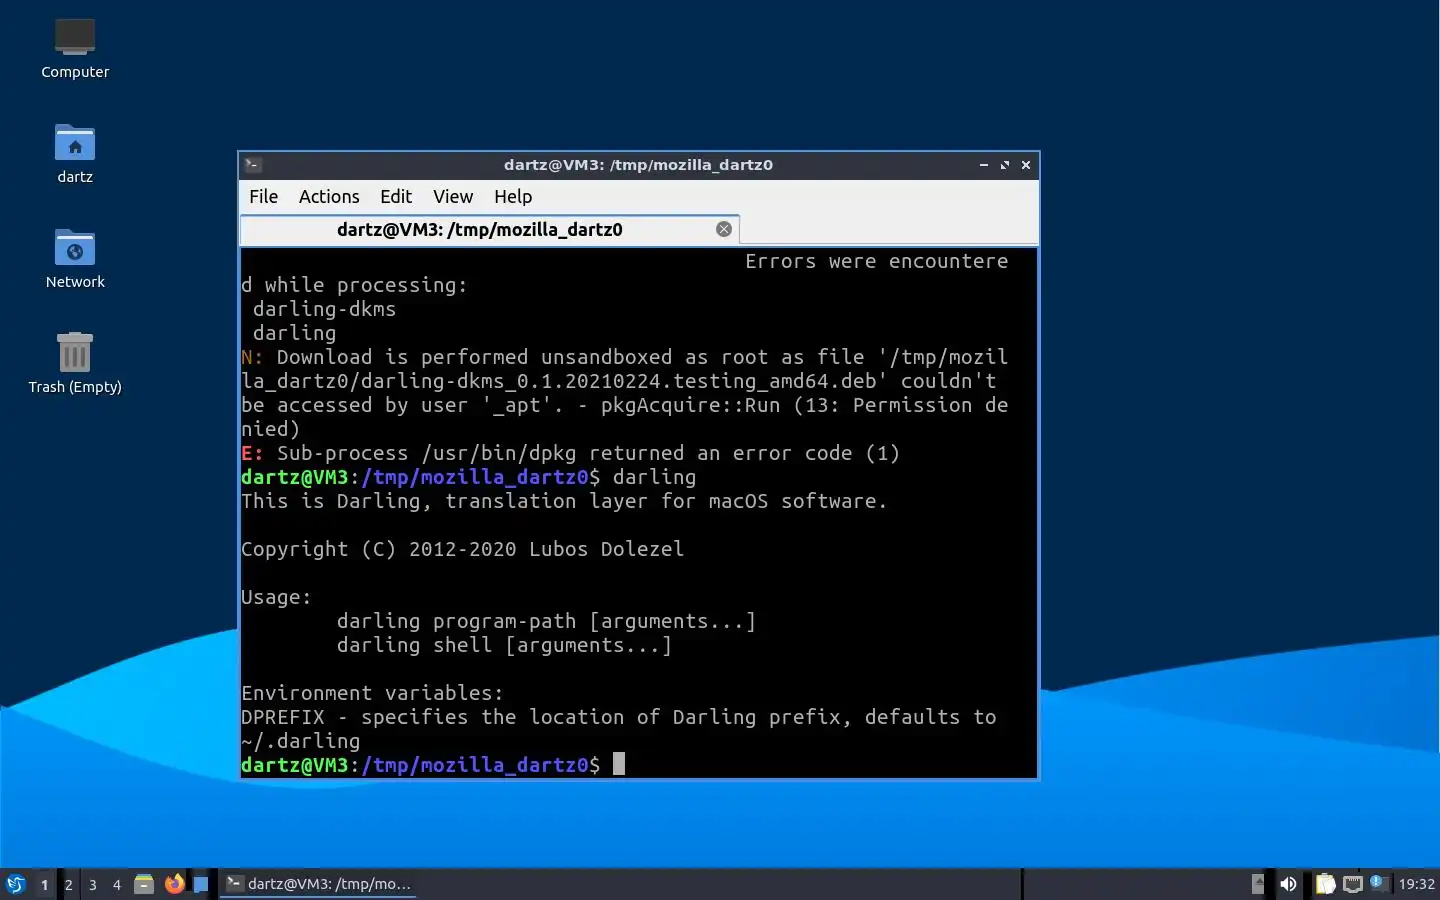The image size is (1440, 900).
Task: Click the 'darling-dkms' line in terminal
Action: tap(324, 309)
